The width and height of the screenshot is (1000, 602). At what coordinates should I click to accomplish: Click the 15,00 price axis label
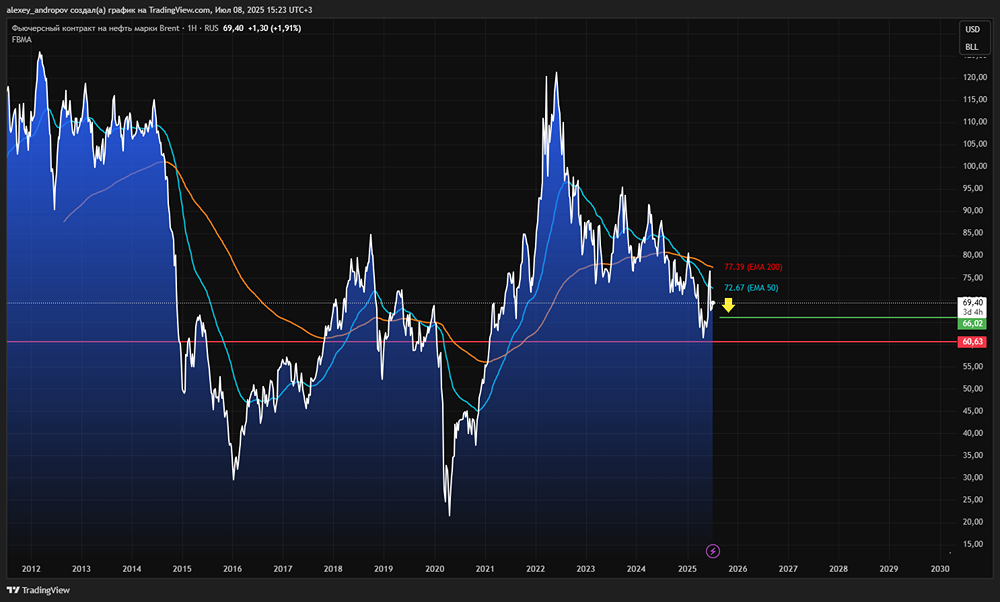pos(973,544)
